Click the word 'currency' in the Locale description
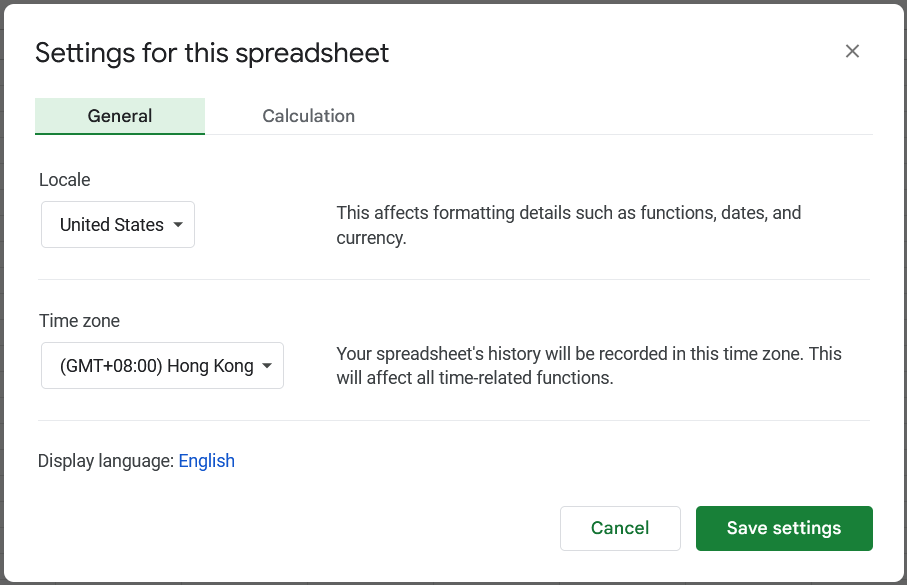The image size is (907, 585). (370, 239)
